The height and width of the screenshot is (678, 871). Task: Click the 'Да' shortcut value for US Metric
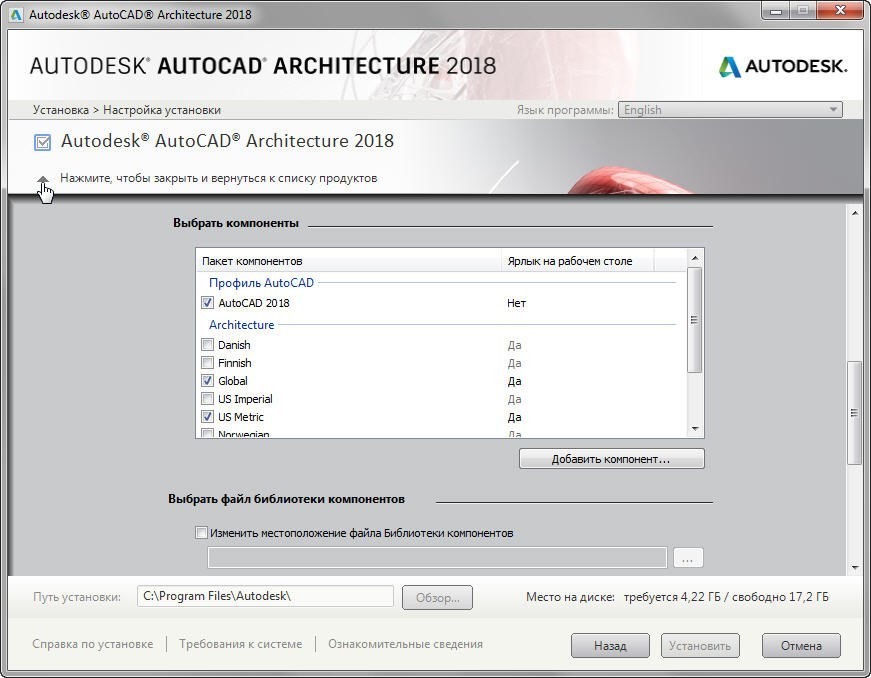[514, 417]
